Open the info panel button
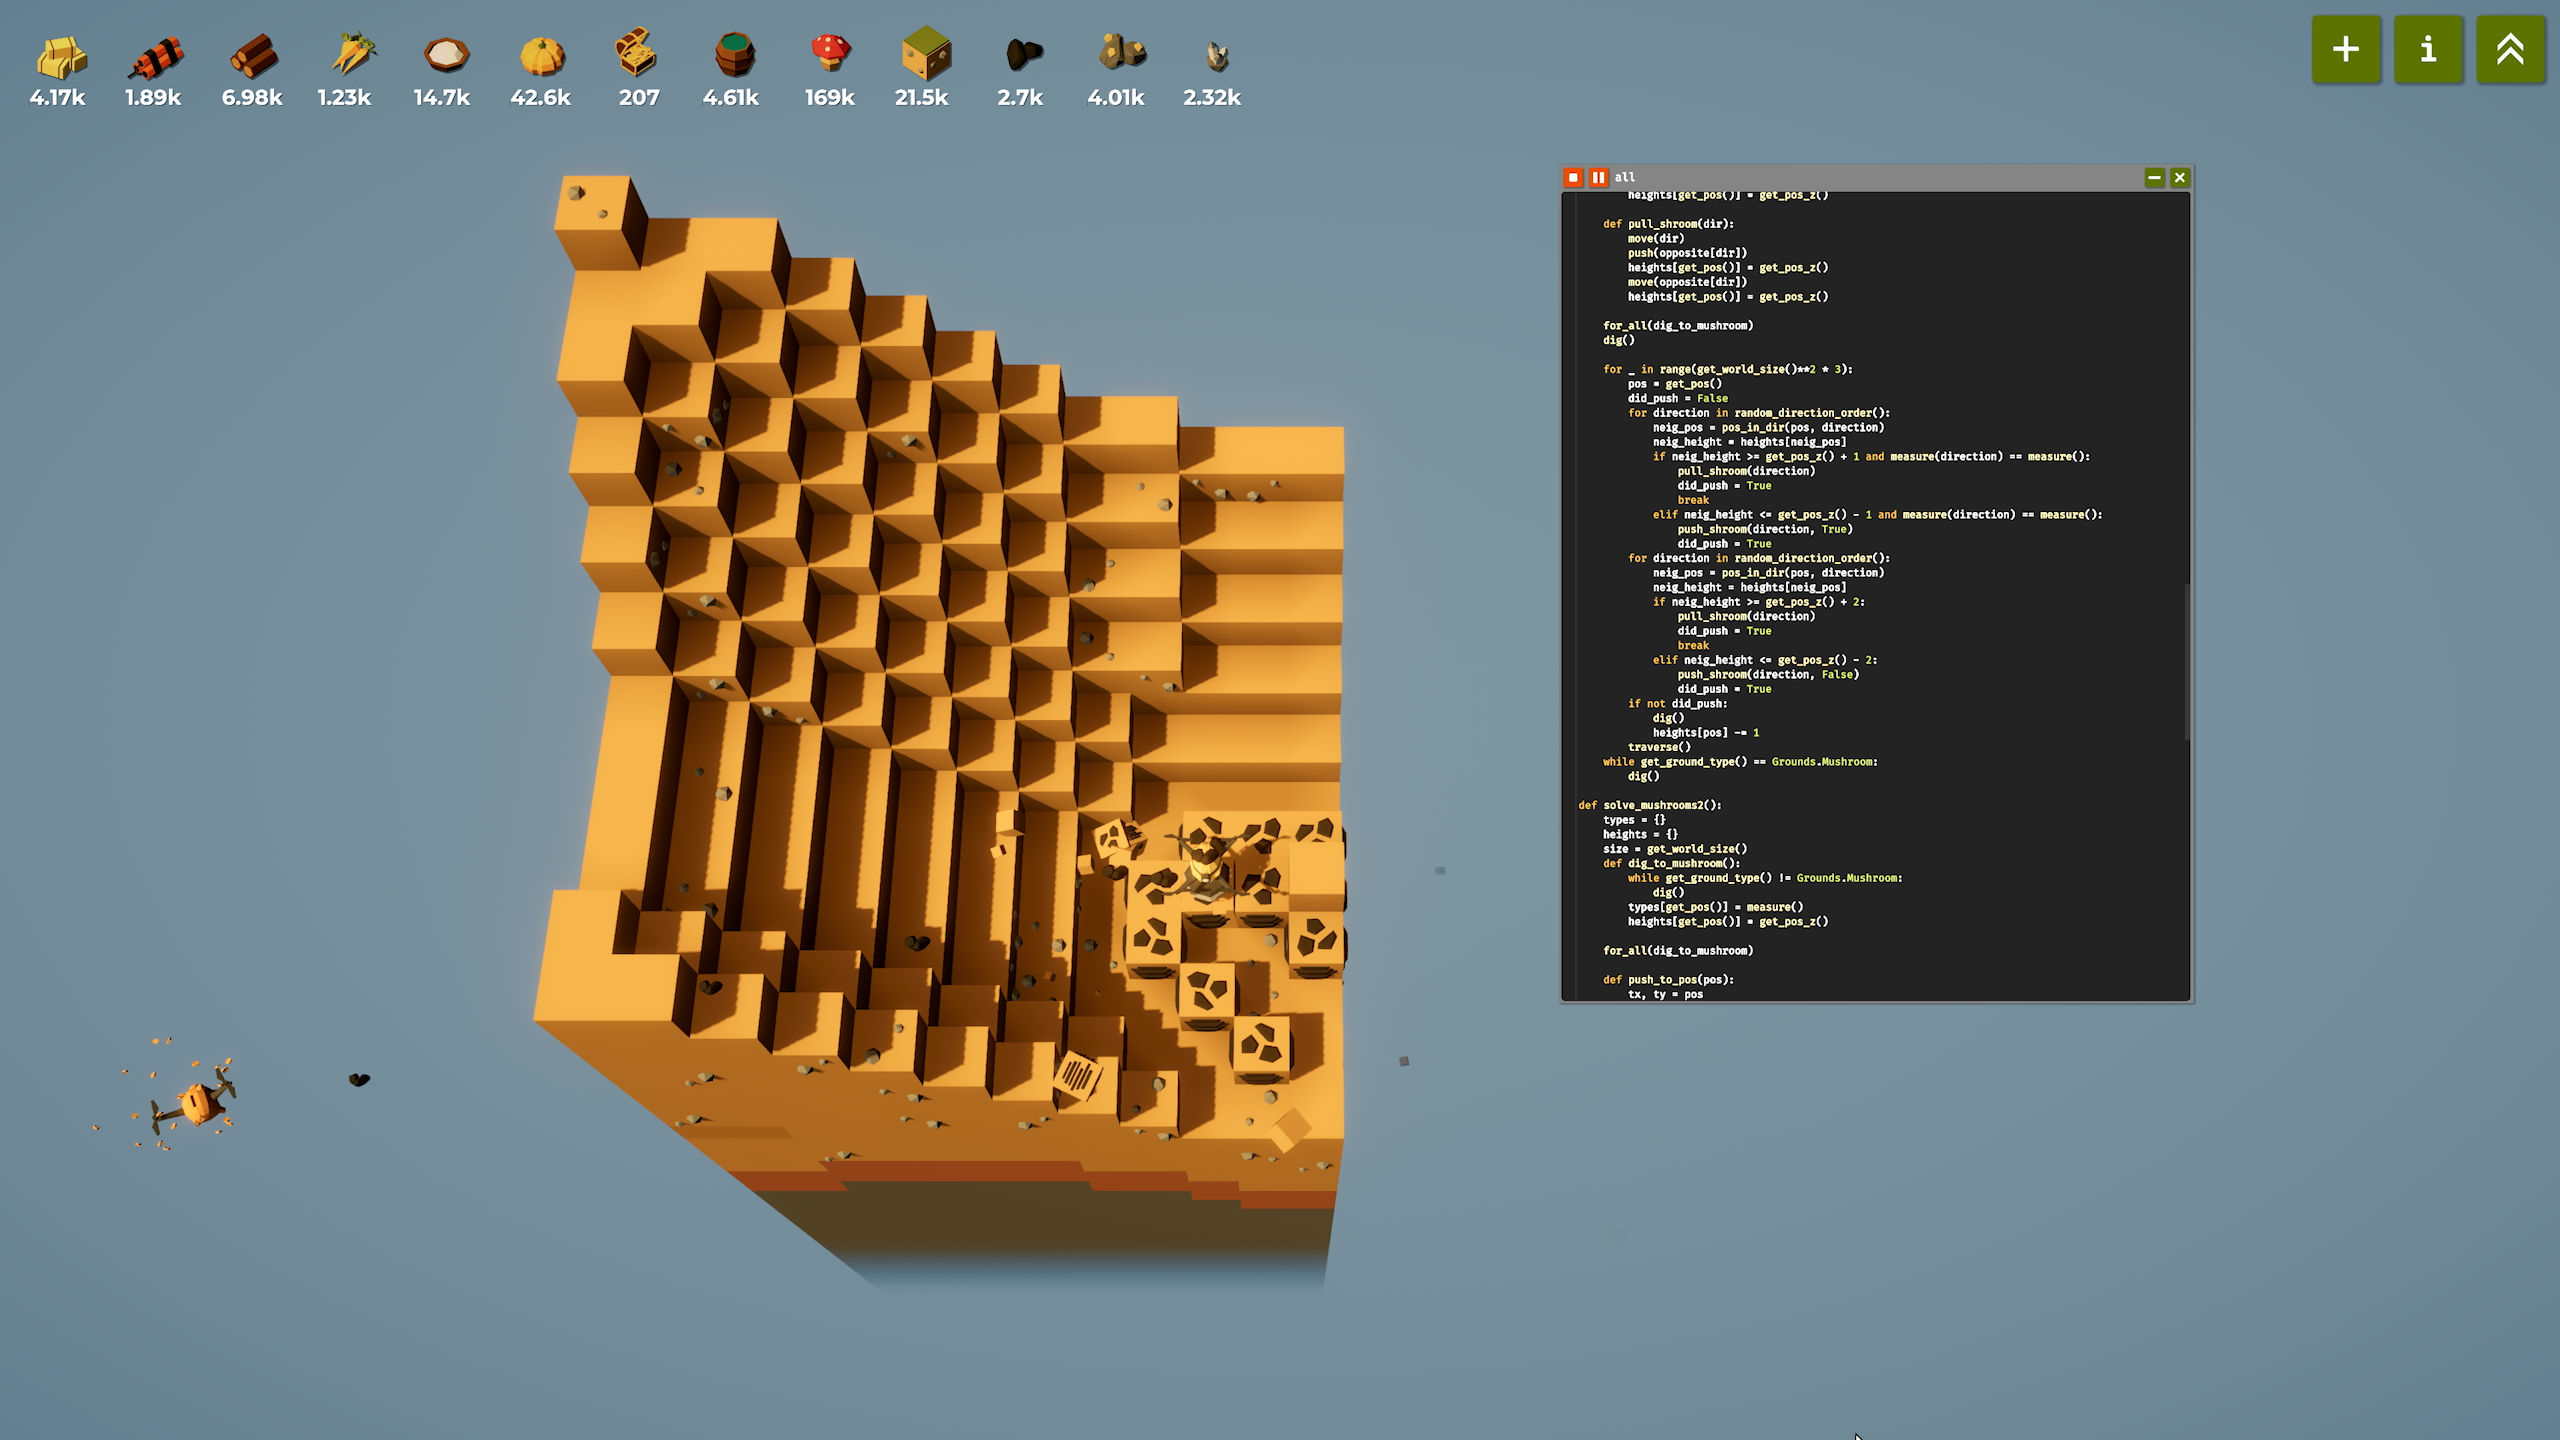 2428,49
